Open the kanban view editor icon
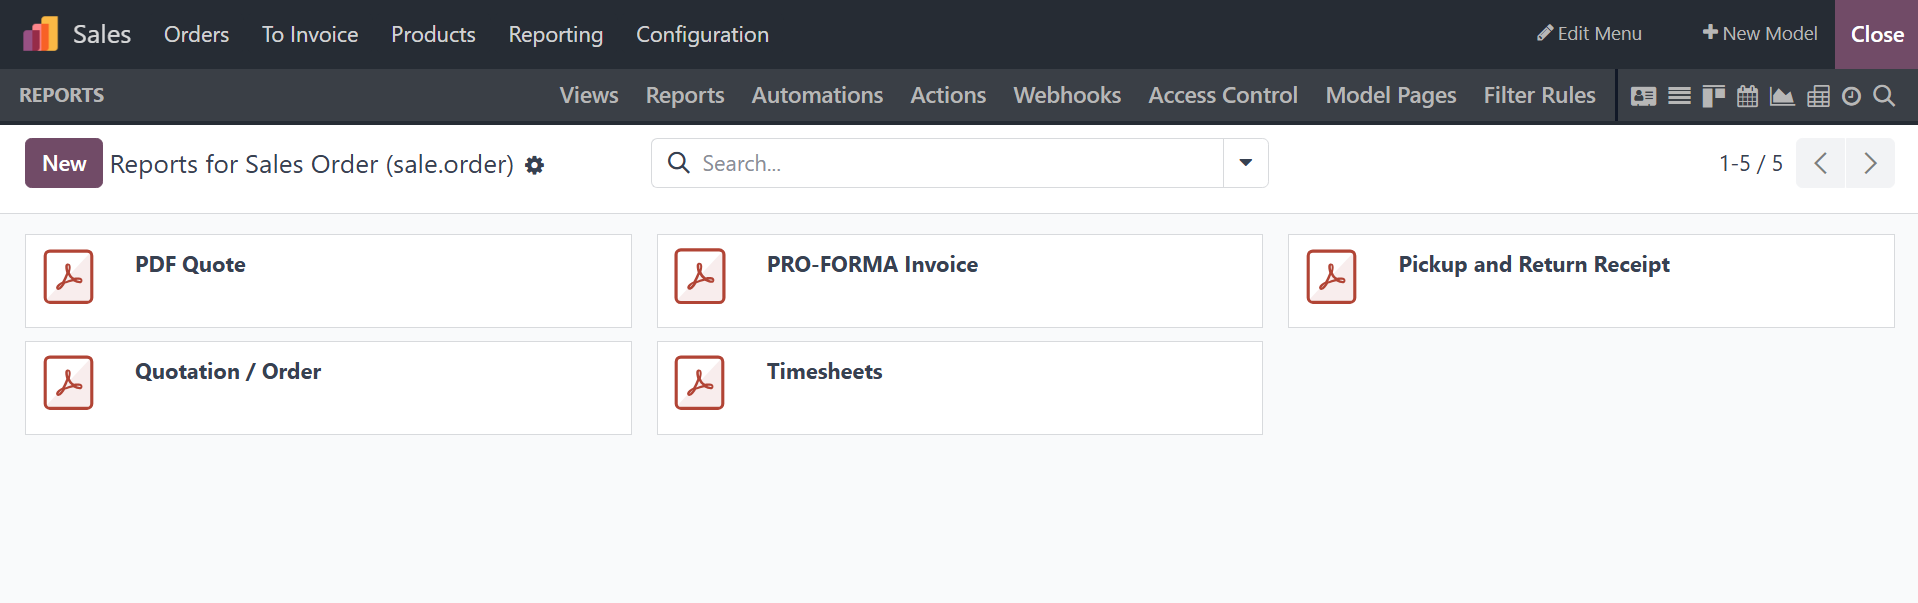The width and height of the screenshot is (1918, 603). (x=1713, y=96)
